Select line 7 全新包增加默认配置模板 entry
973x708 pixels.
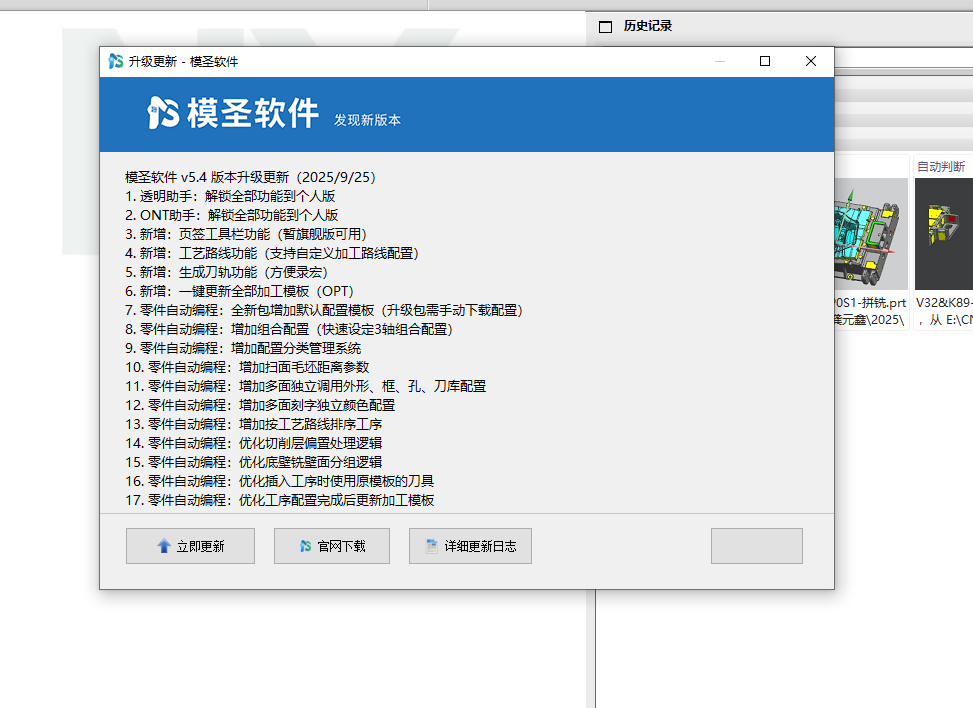(324, 310)
